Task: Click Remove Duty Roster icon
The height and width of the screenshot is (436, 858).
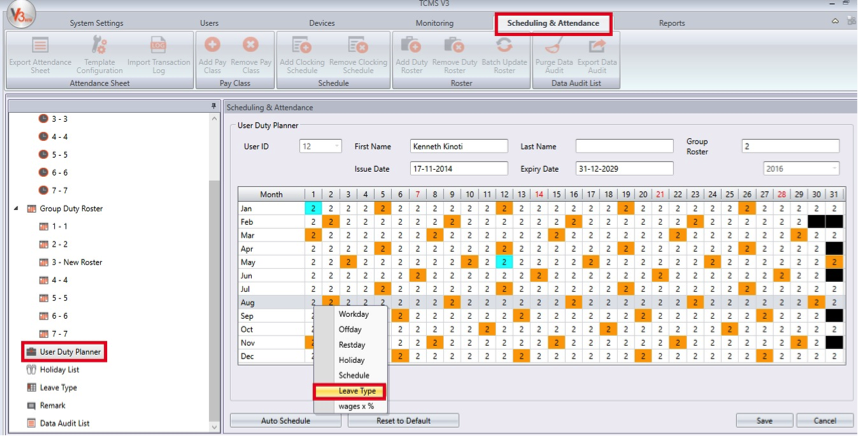Action: pyautogui.click(x=454, y=45)
